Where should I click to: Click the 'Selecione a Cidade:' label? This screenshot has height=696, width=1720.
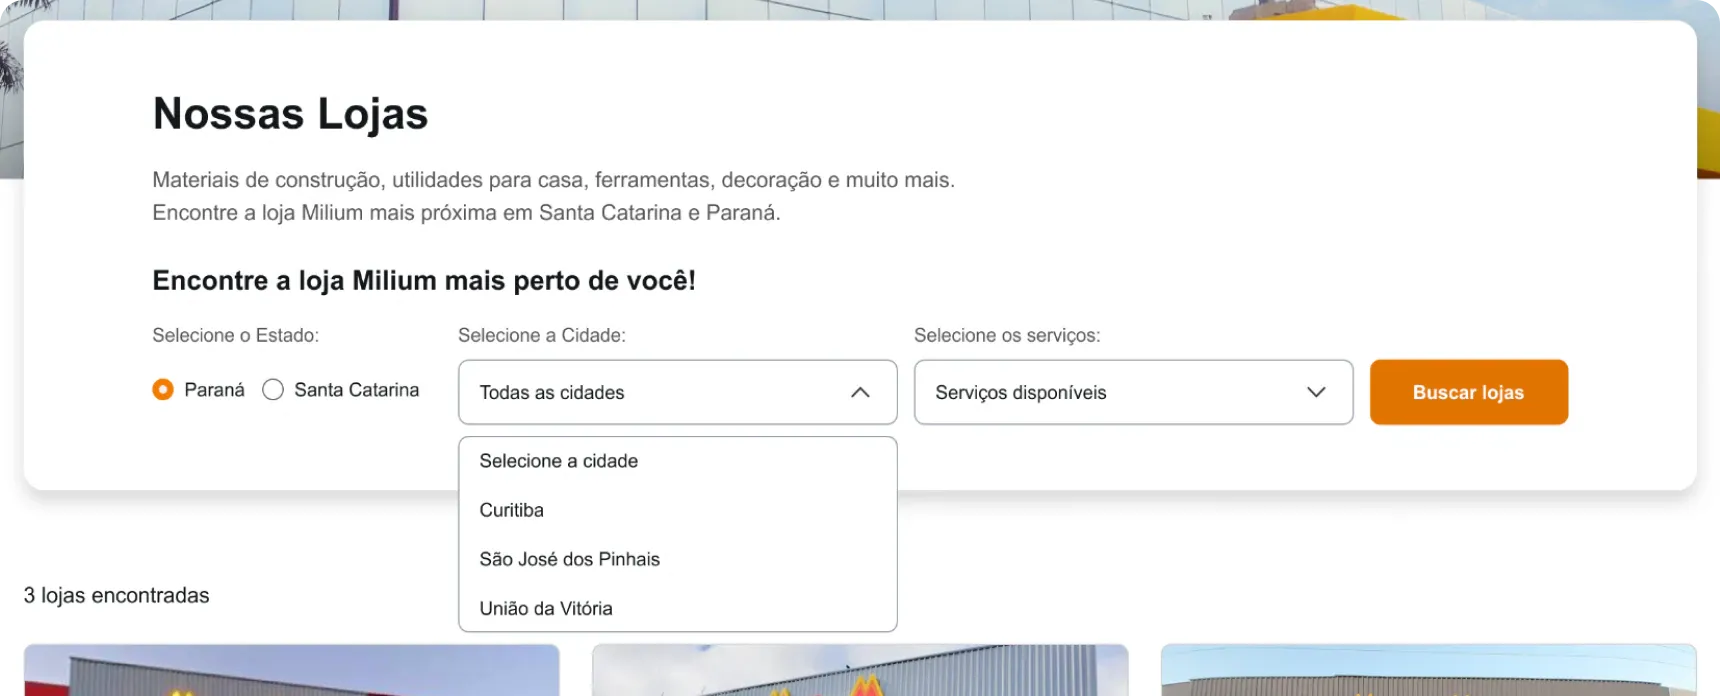pyautogui.click(x=541, y=335)
